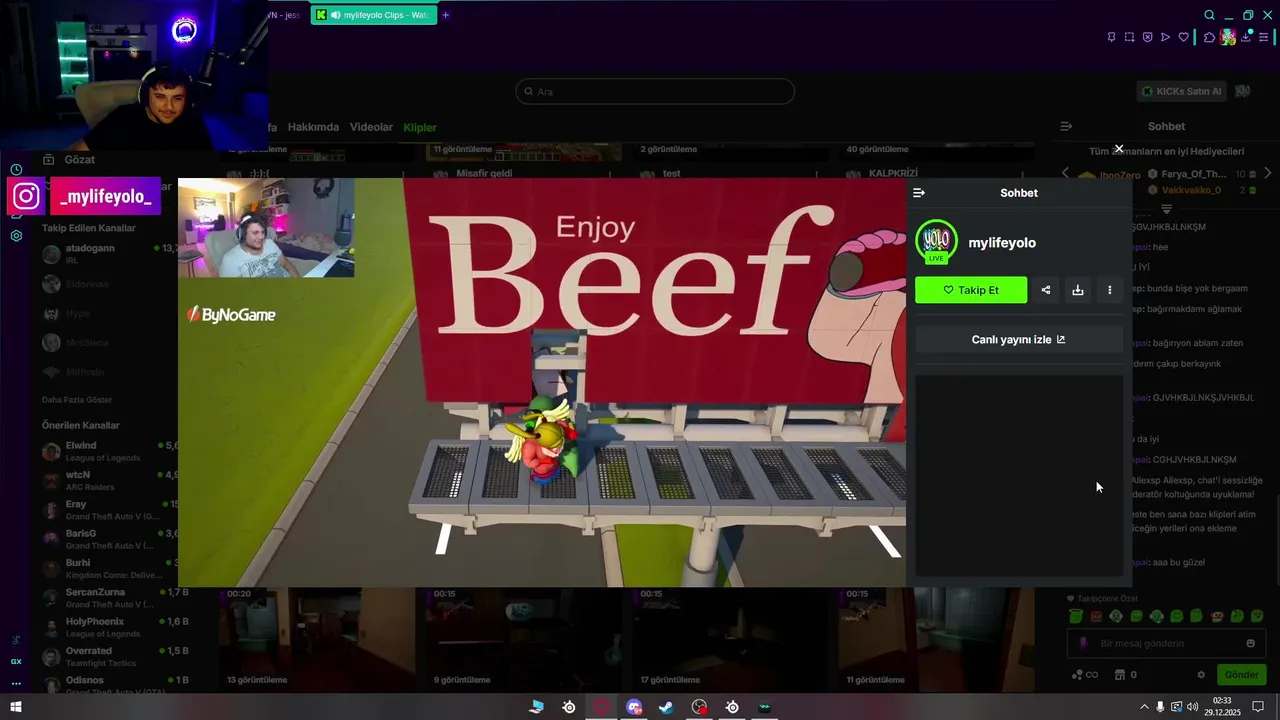Open the browser easy setup menu icon
The height and width of the screenshot is (720, 1280).
tap(1264, 37)
